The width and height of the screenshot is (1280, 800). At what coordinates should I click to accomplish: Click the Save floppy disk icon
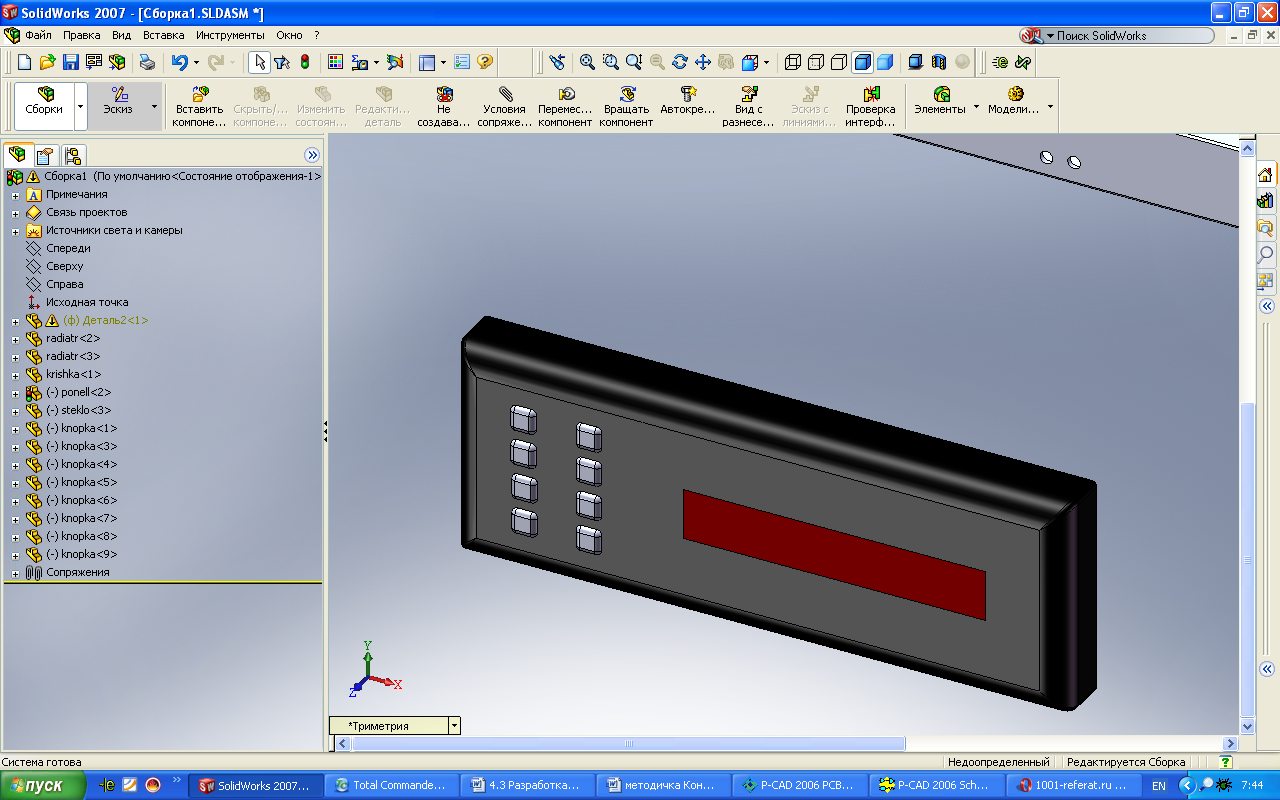71,62
